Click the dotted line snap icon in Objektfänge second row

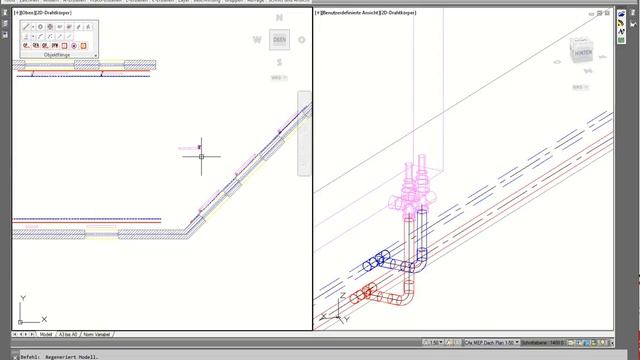coord(50,36)
